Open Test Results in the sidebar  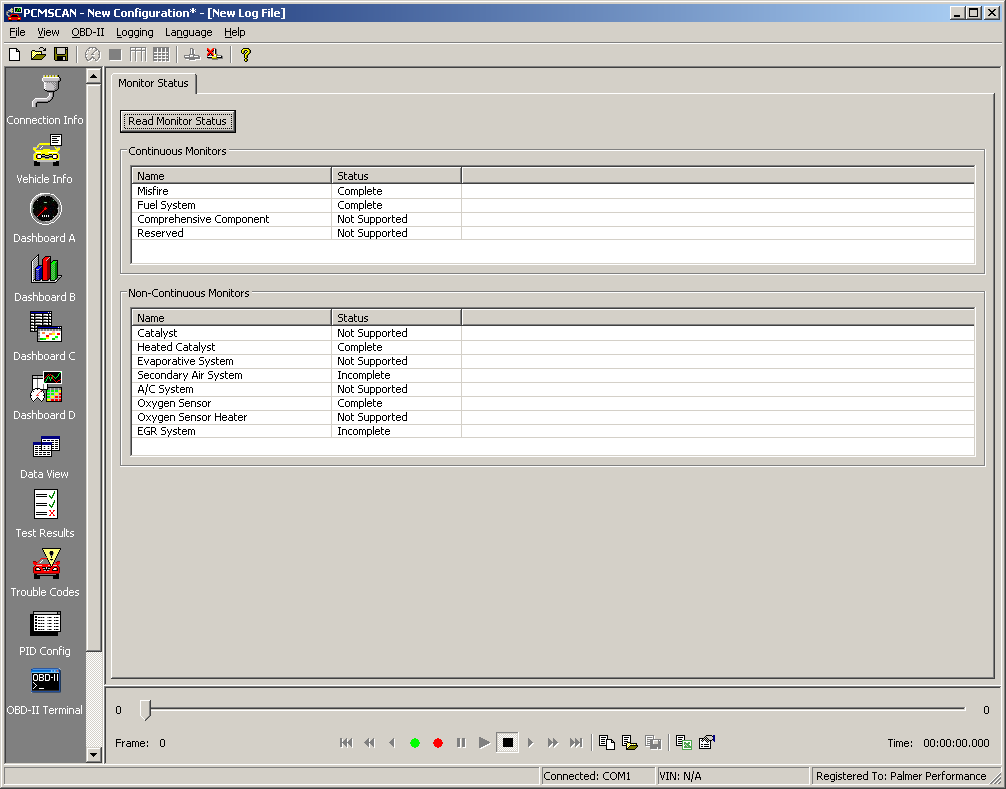click(45, 514)
